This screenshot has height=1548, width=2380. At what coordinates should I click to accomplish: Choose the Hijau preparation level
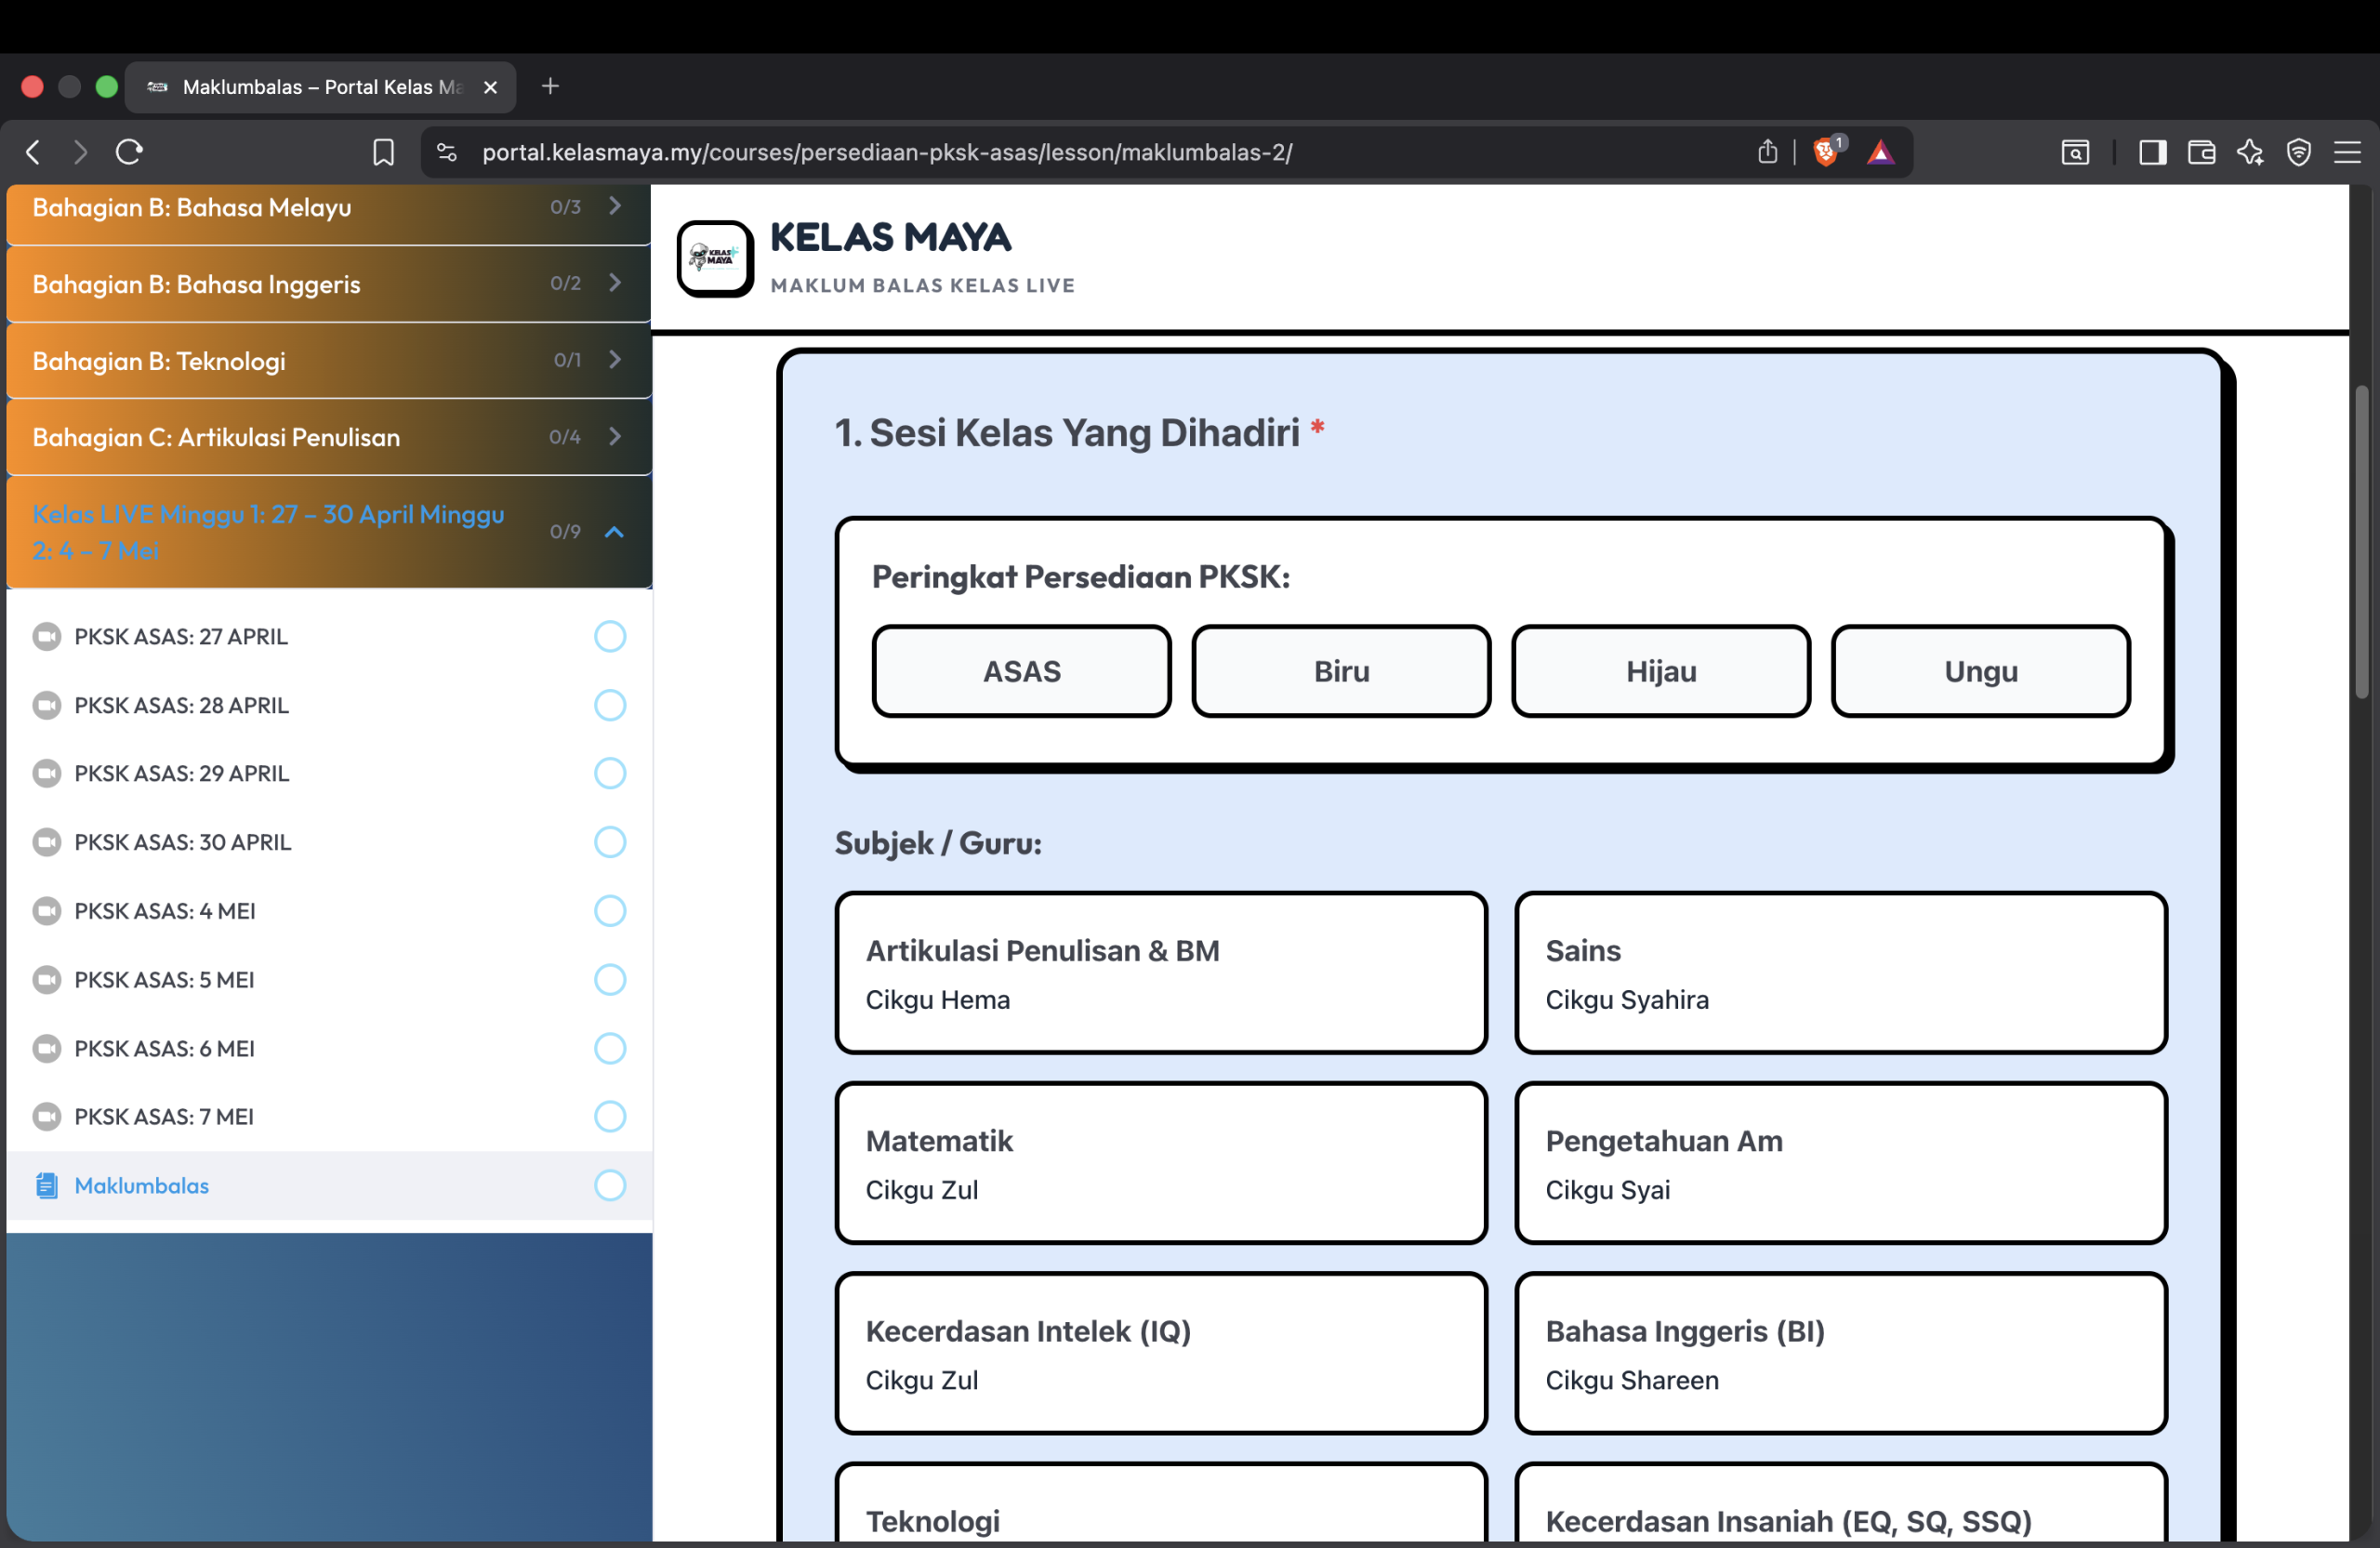point(1661,671)
